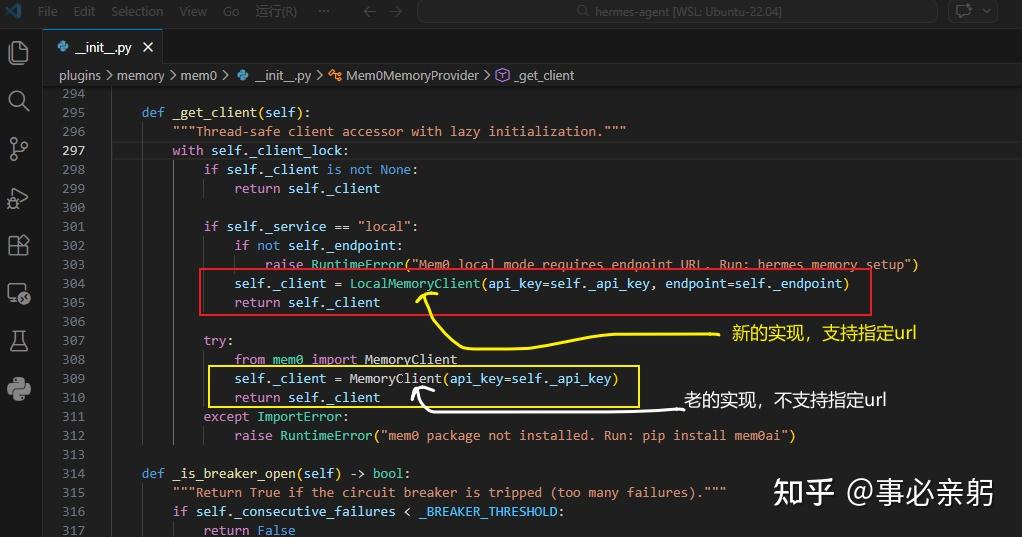Open the Extensions view
The height and width of the screenshot is (537, 1022).
[18, 246]
